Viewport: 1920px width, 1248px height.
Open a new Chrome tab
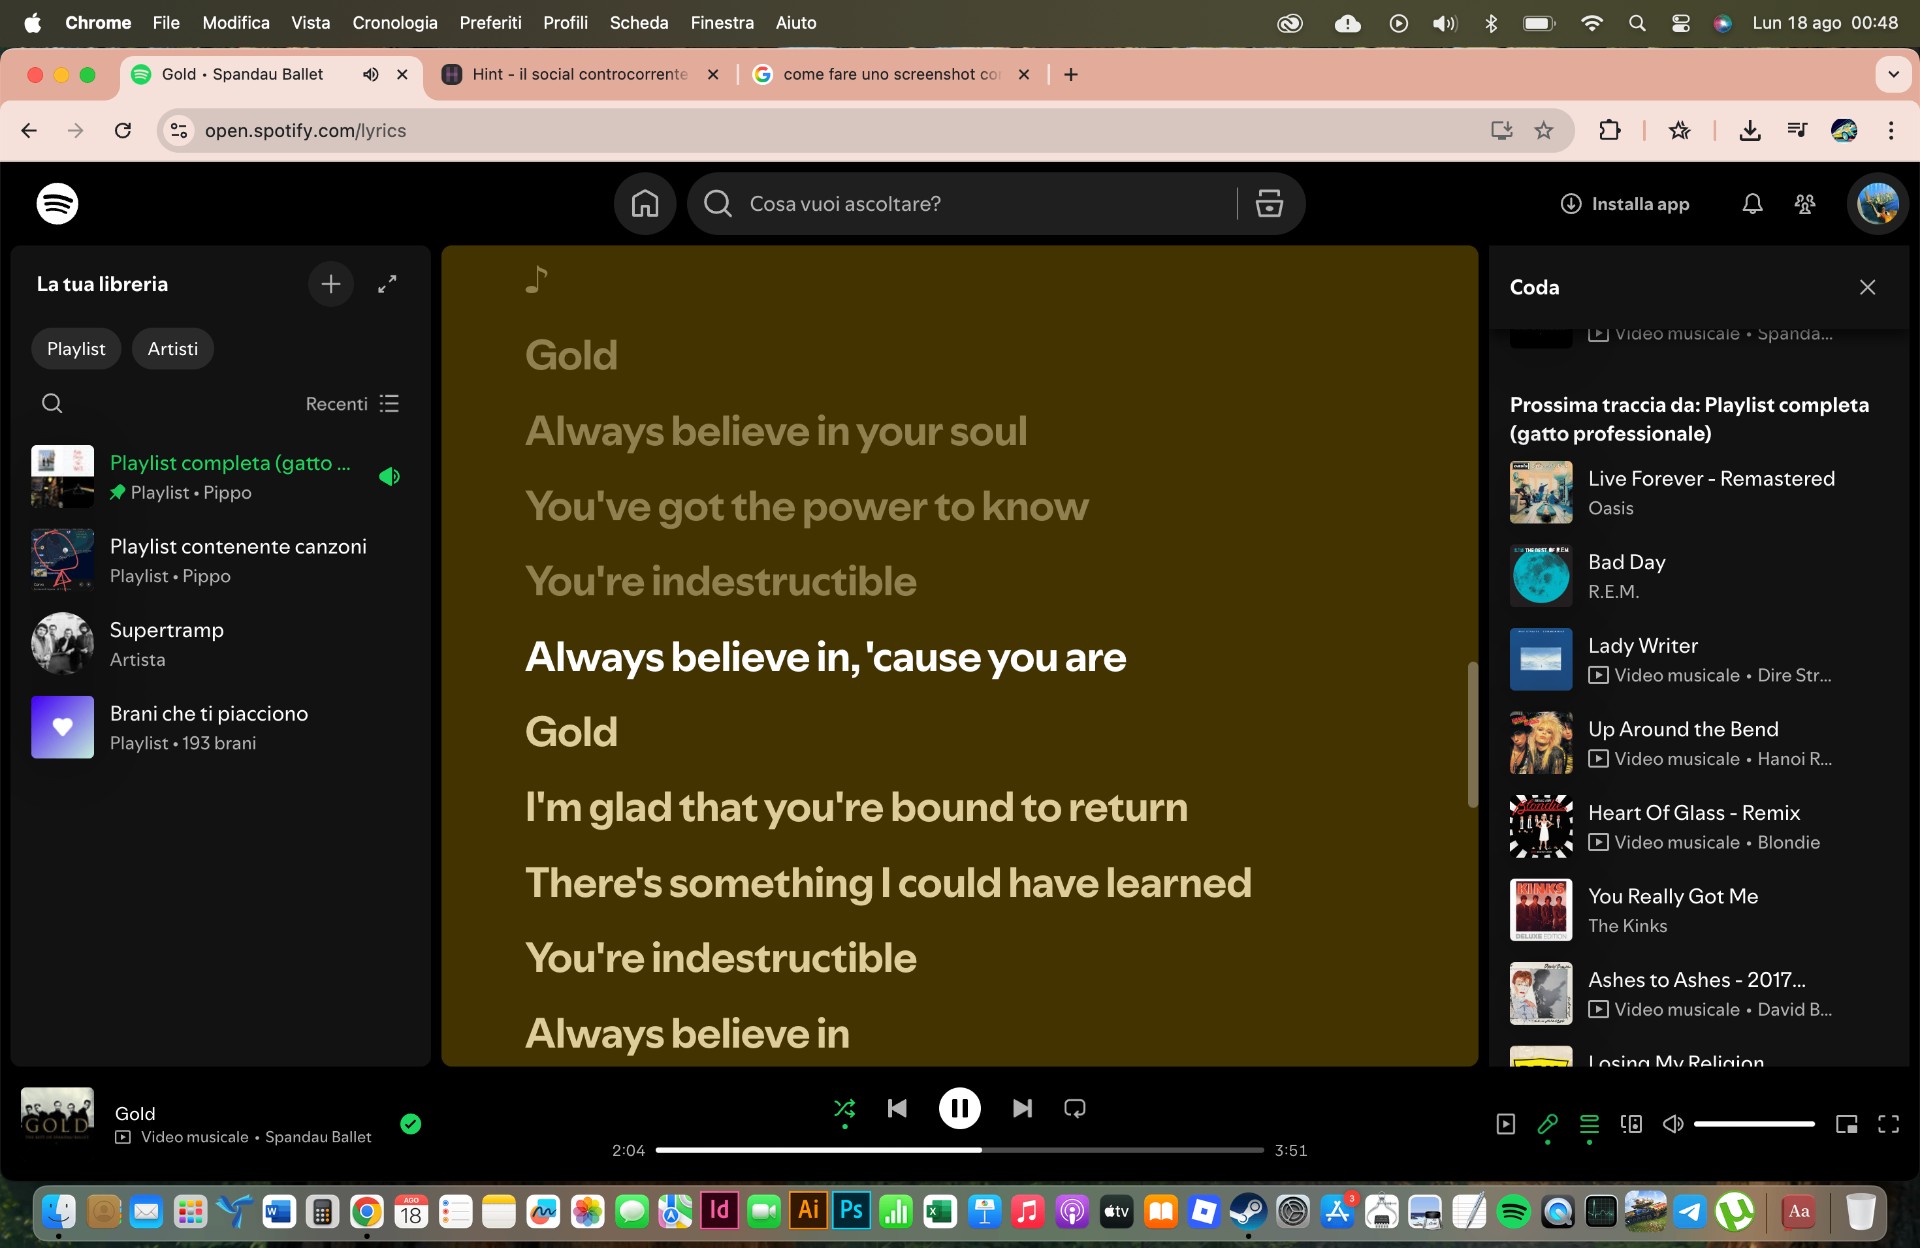click(x=1071, y=74)
